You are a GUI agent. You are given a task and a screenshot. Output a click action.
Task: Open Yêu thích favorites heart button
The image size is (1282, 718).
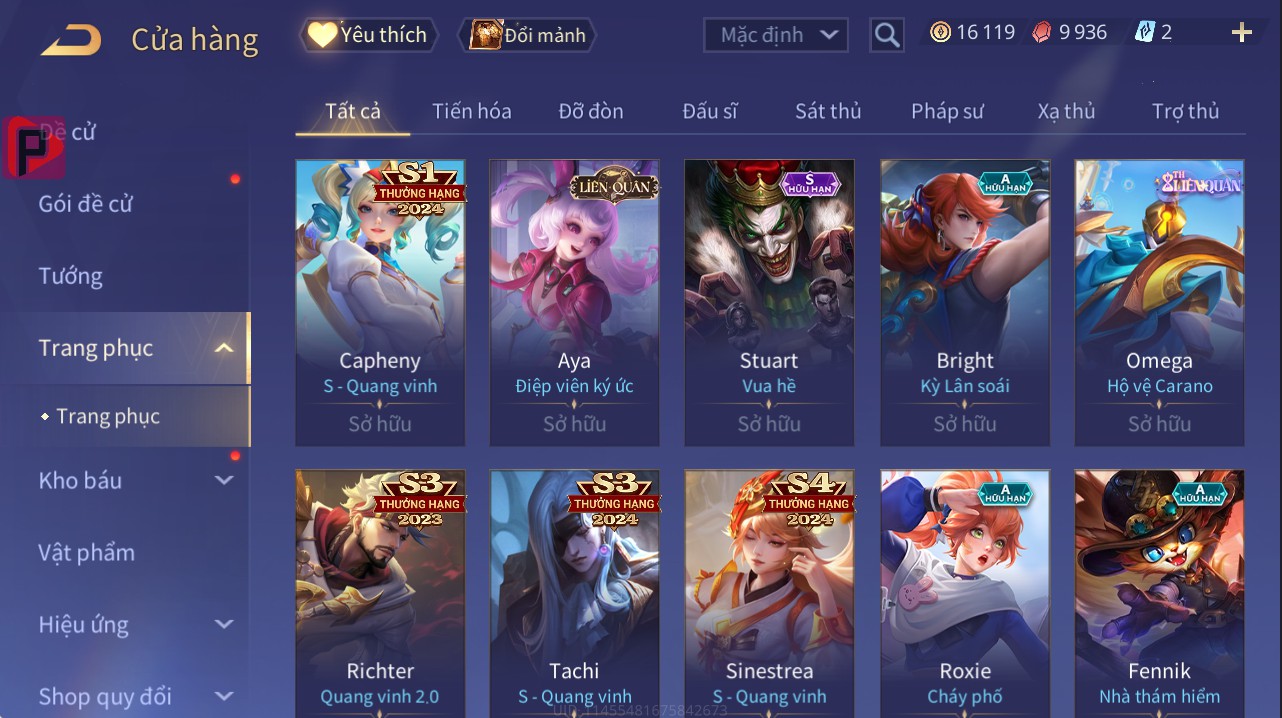[x=369, y=35]
